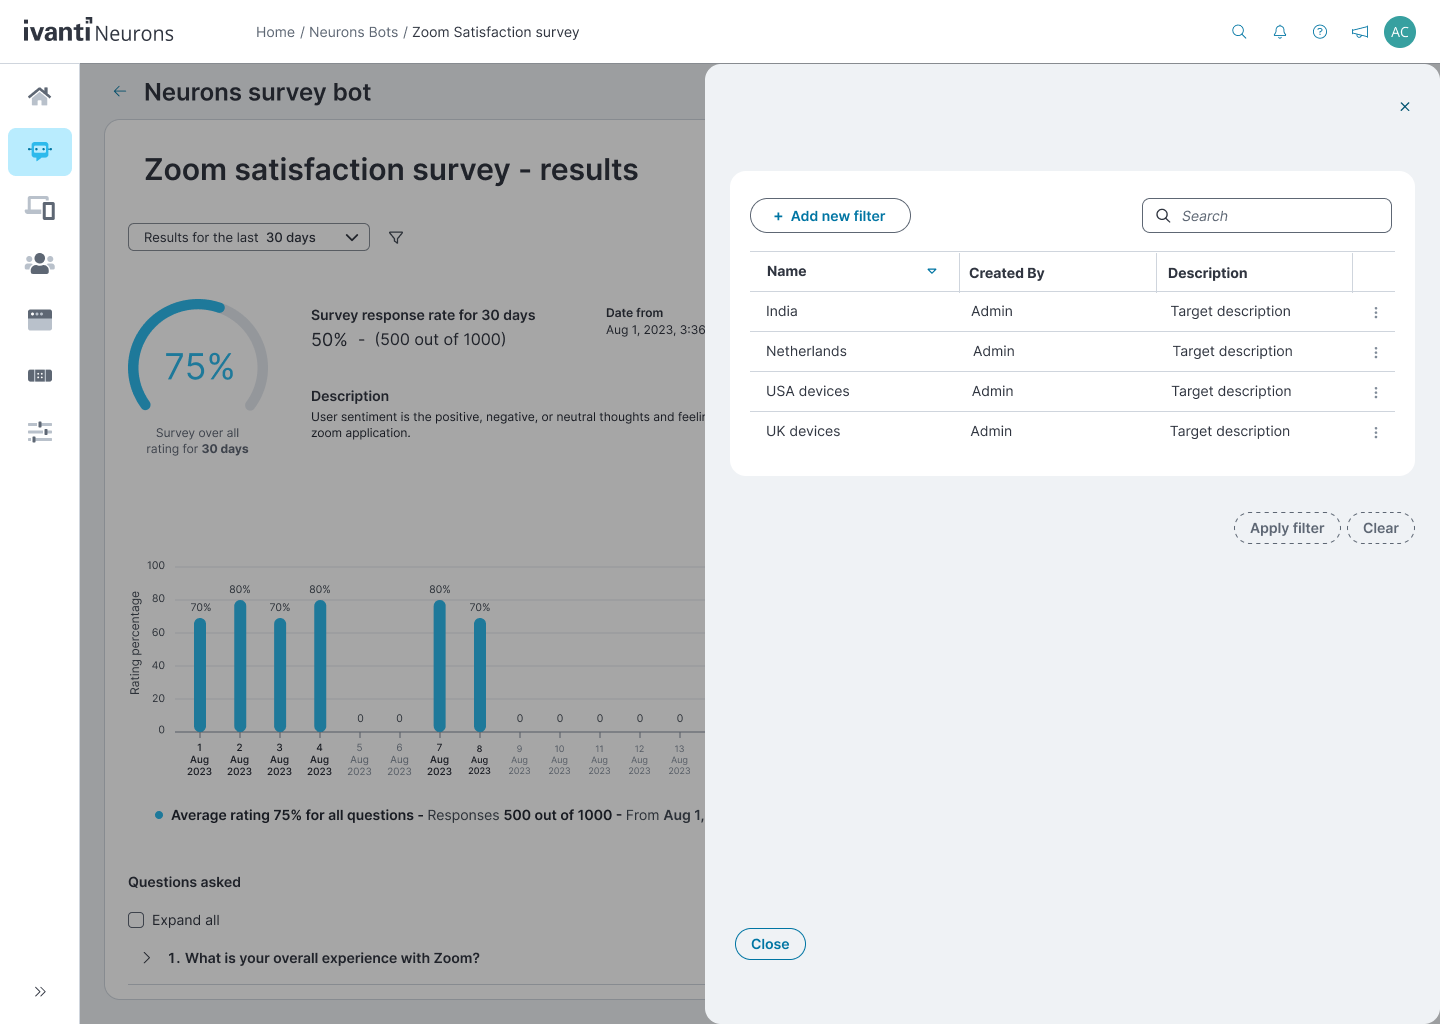This screenshot has width=1440, height=1024.
Task: Expand question 1 chevron about Zoom experience
Action: click(147, 958)
